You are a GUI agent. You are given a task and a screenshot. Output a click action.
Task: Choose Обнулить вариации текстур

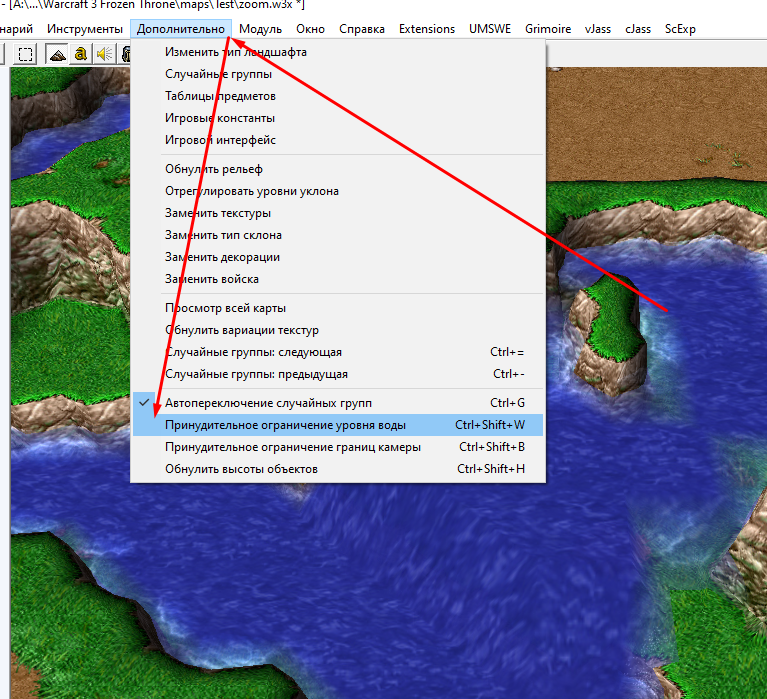(338, 330)
